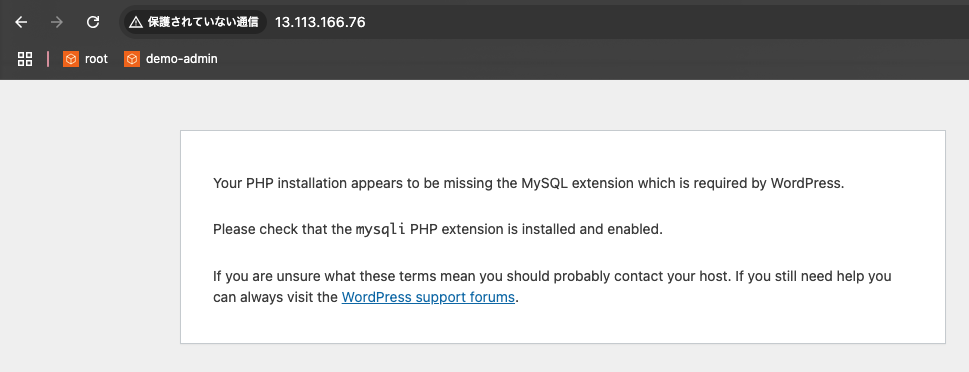Click the warning triangle security icon
The height and width of the screenshot is (372, 969).
point(136,22)
